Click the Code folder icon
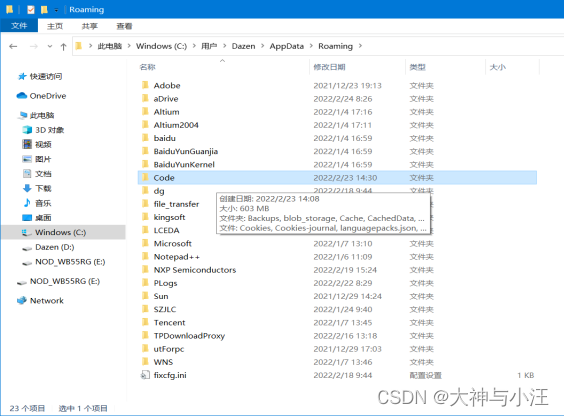The image size is (564, 416). coord(145,178)
